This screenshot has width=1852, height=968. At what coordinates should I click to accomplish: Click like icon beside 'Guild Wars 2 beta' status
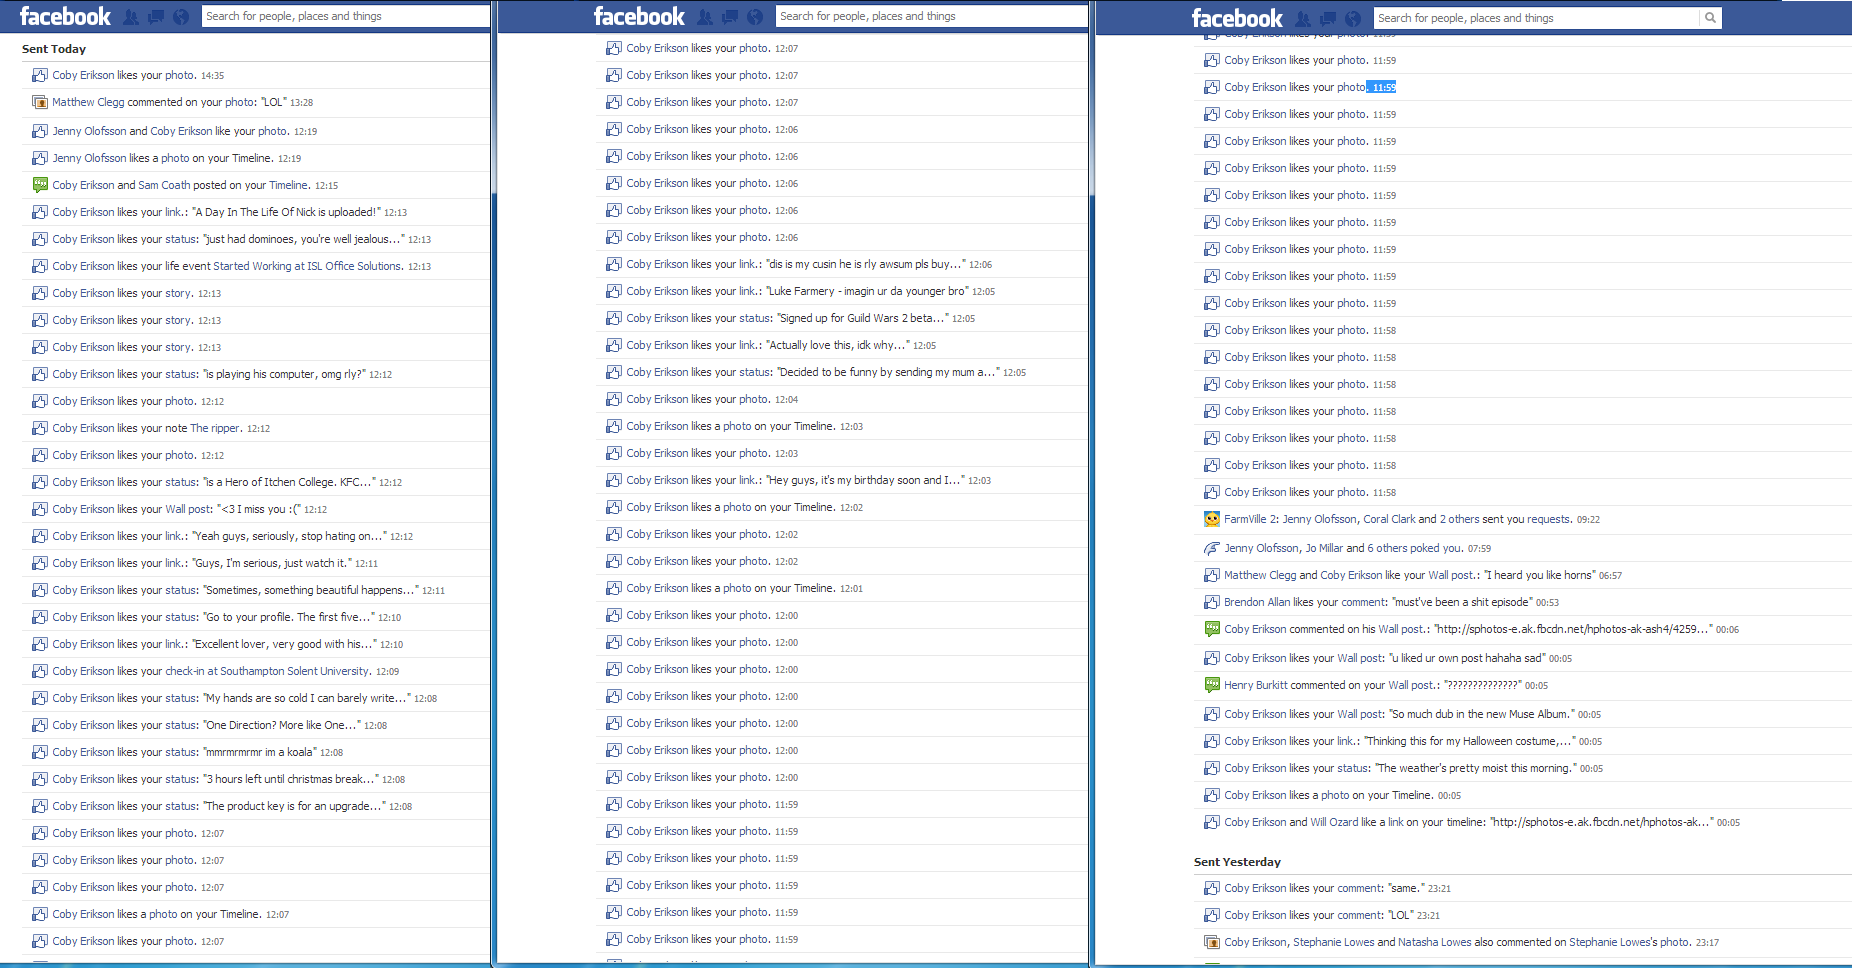614,318
